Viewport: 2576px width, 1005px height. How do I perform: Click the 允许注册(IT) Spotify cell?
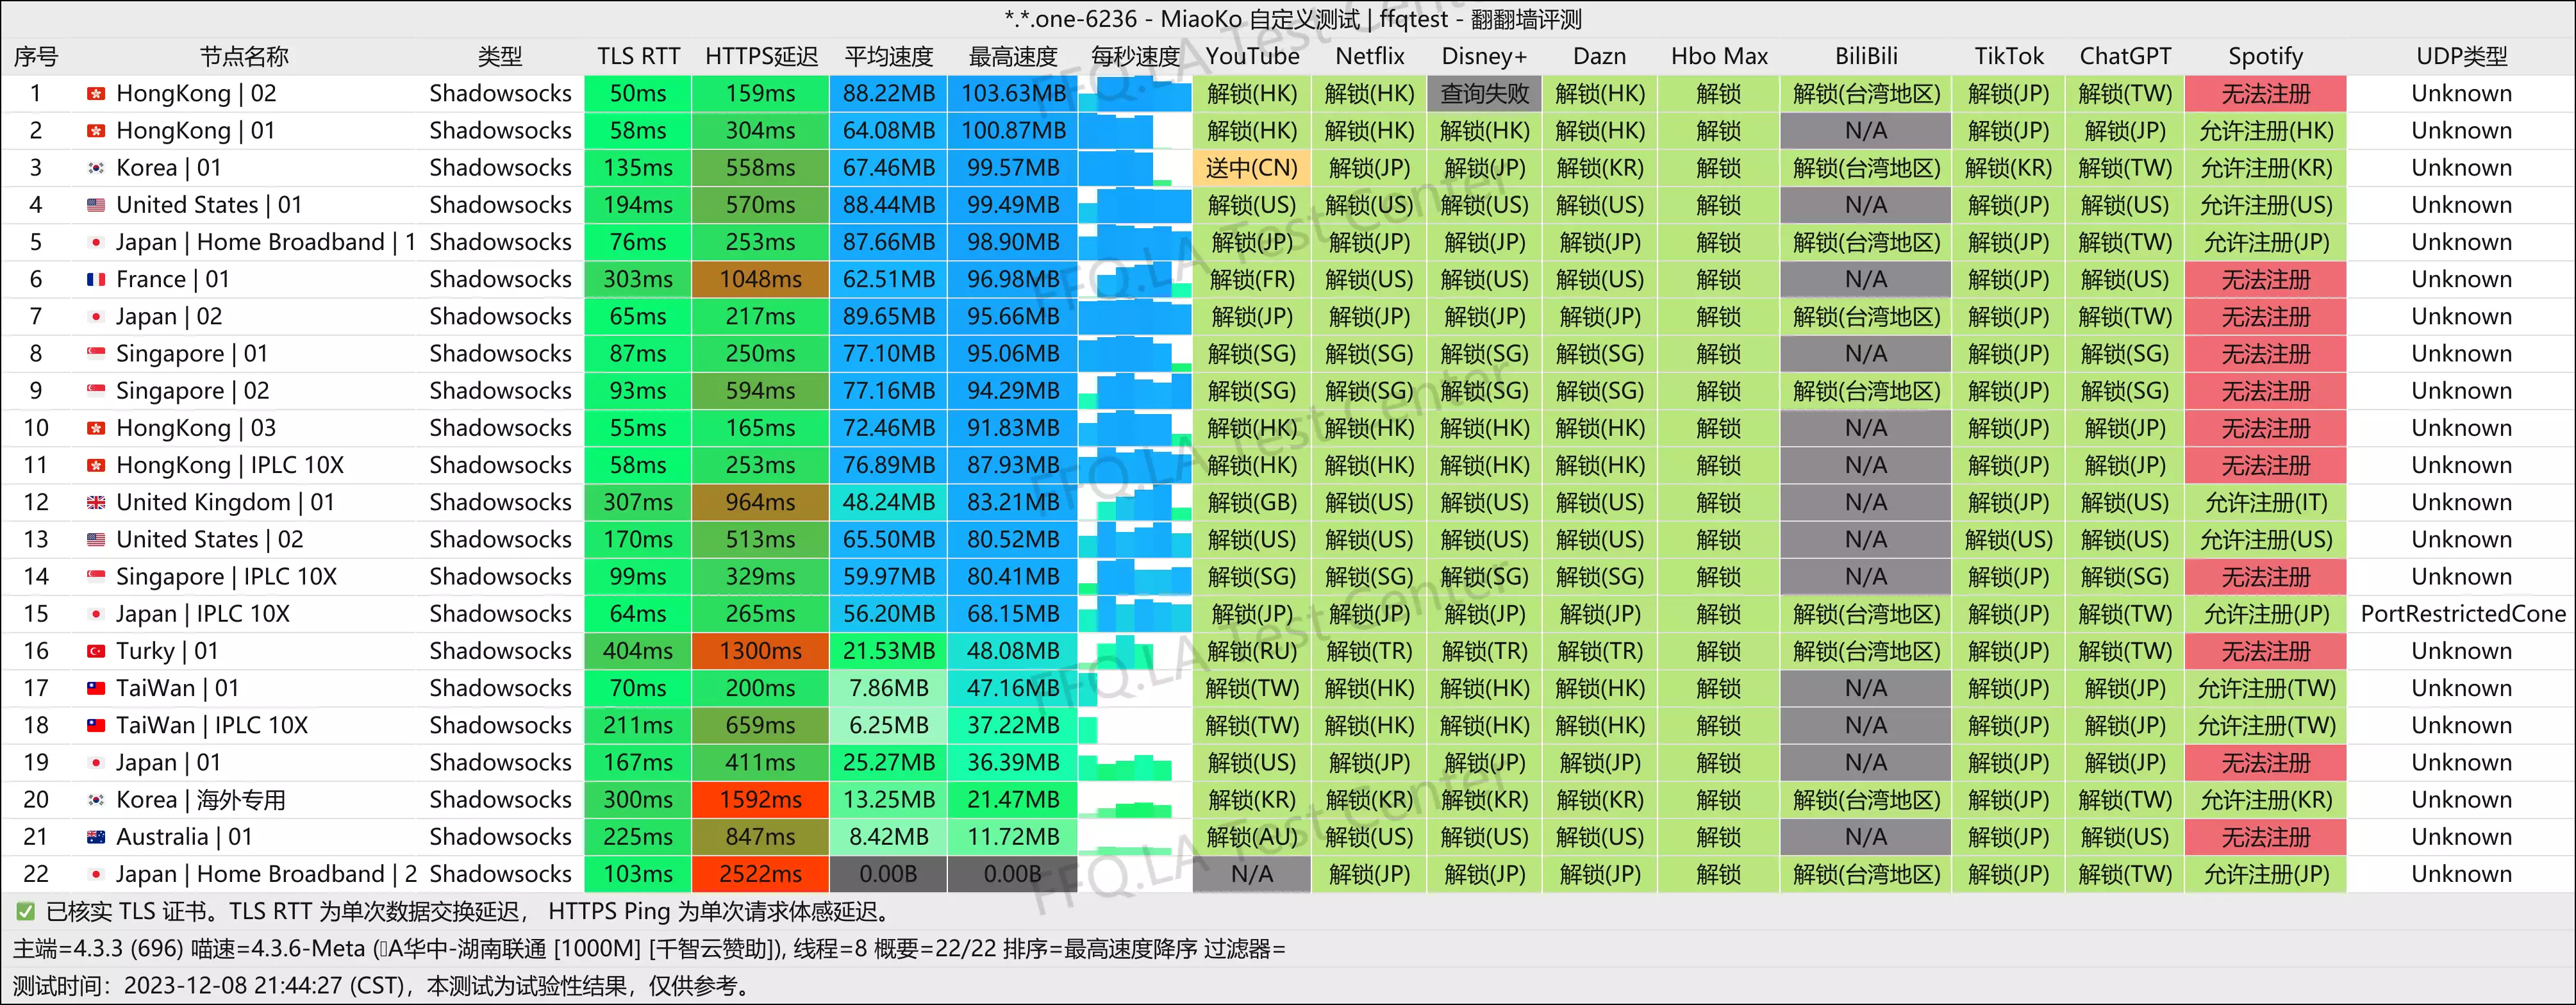point(2265,503)
